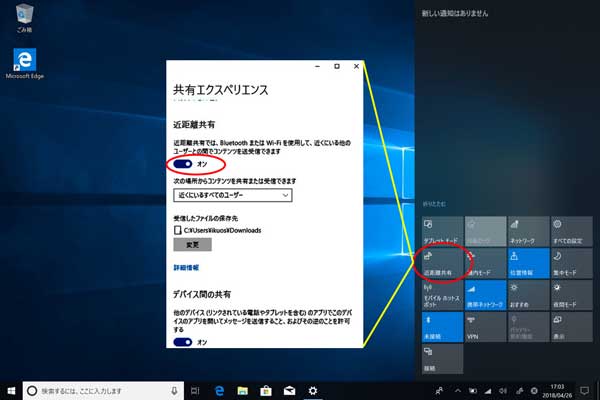Screen dimensions: 600x400
Task: Click the Downloads folder path text
Action: [222, 230]
